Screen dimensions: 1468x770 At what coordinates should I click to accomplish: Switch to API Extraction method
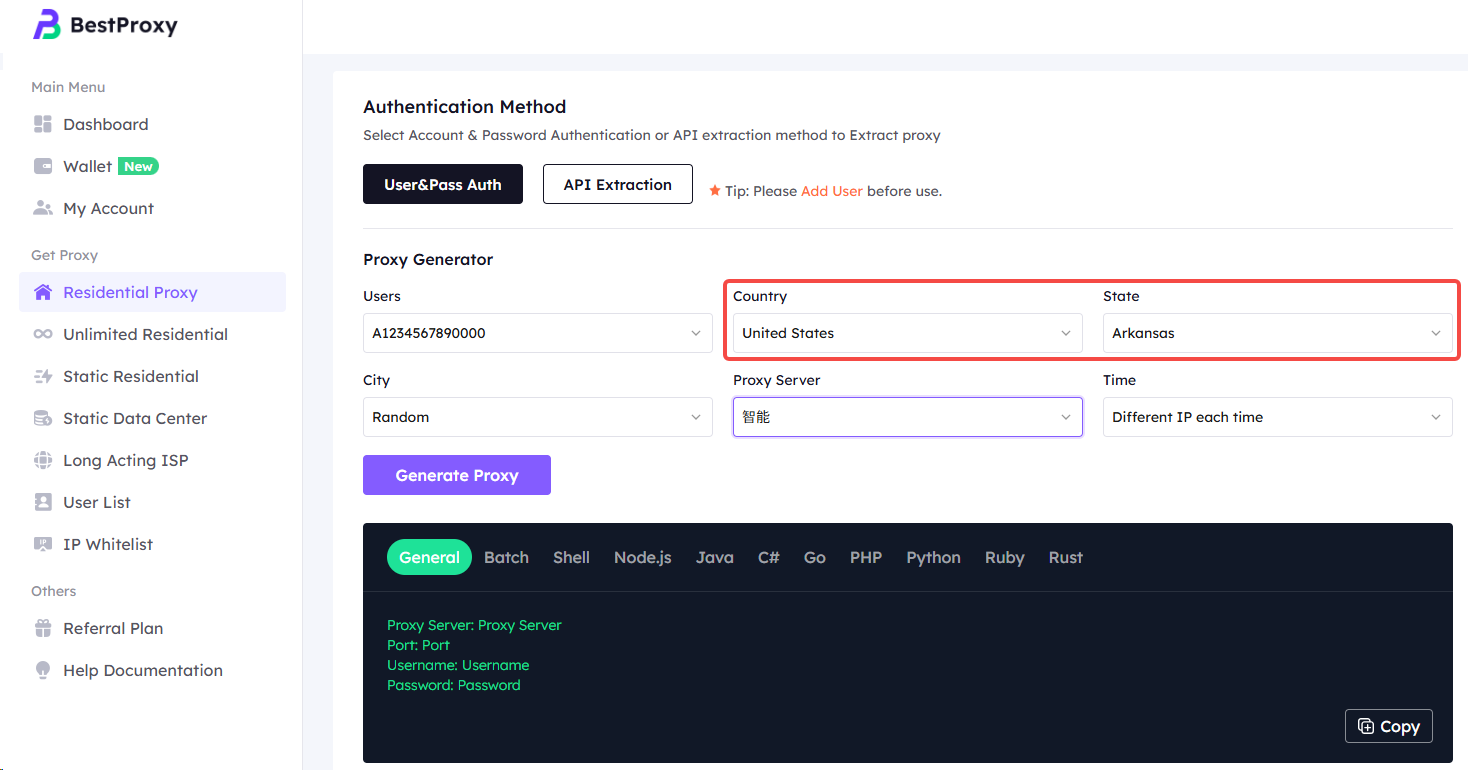pyautogui.click(x=617, y=184)
